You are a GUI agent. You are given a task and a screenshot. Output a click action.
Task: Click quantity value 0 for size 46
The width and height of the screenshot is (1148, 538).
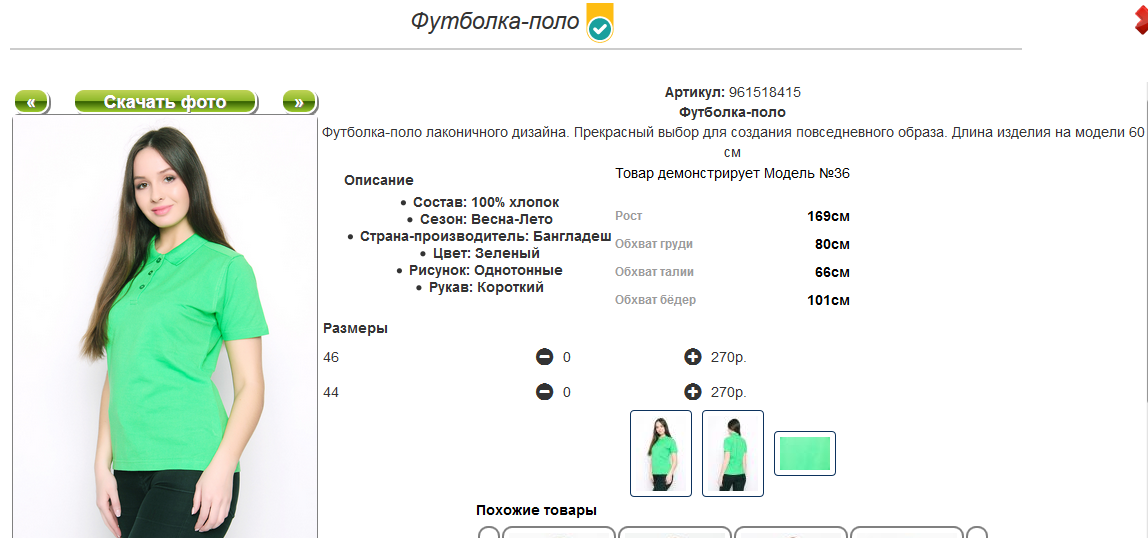[x=566, y=358]
